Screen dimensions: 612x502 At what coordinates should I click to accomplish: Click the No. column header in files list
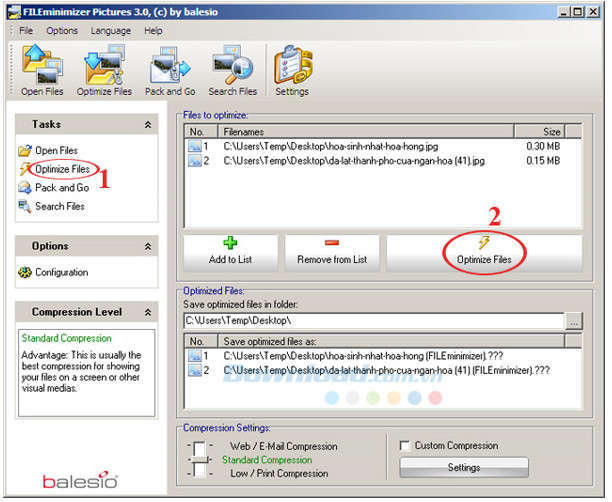(201, 132)
